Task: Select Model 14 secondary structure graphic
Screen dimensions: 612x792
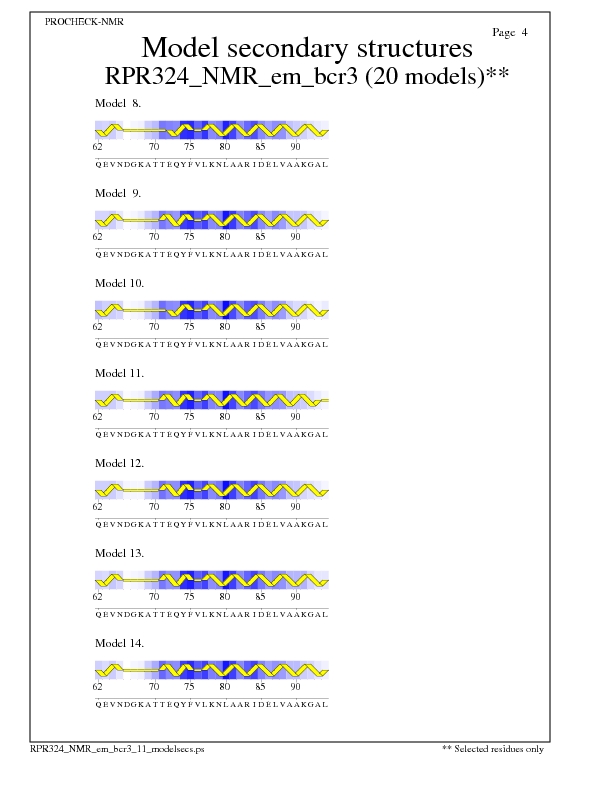Action: (x=211, y=670)
